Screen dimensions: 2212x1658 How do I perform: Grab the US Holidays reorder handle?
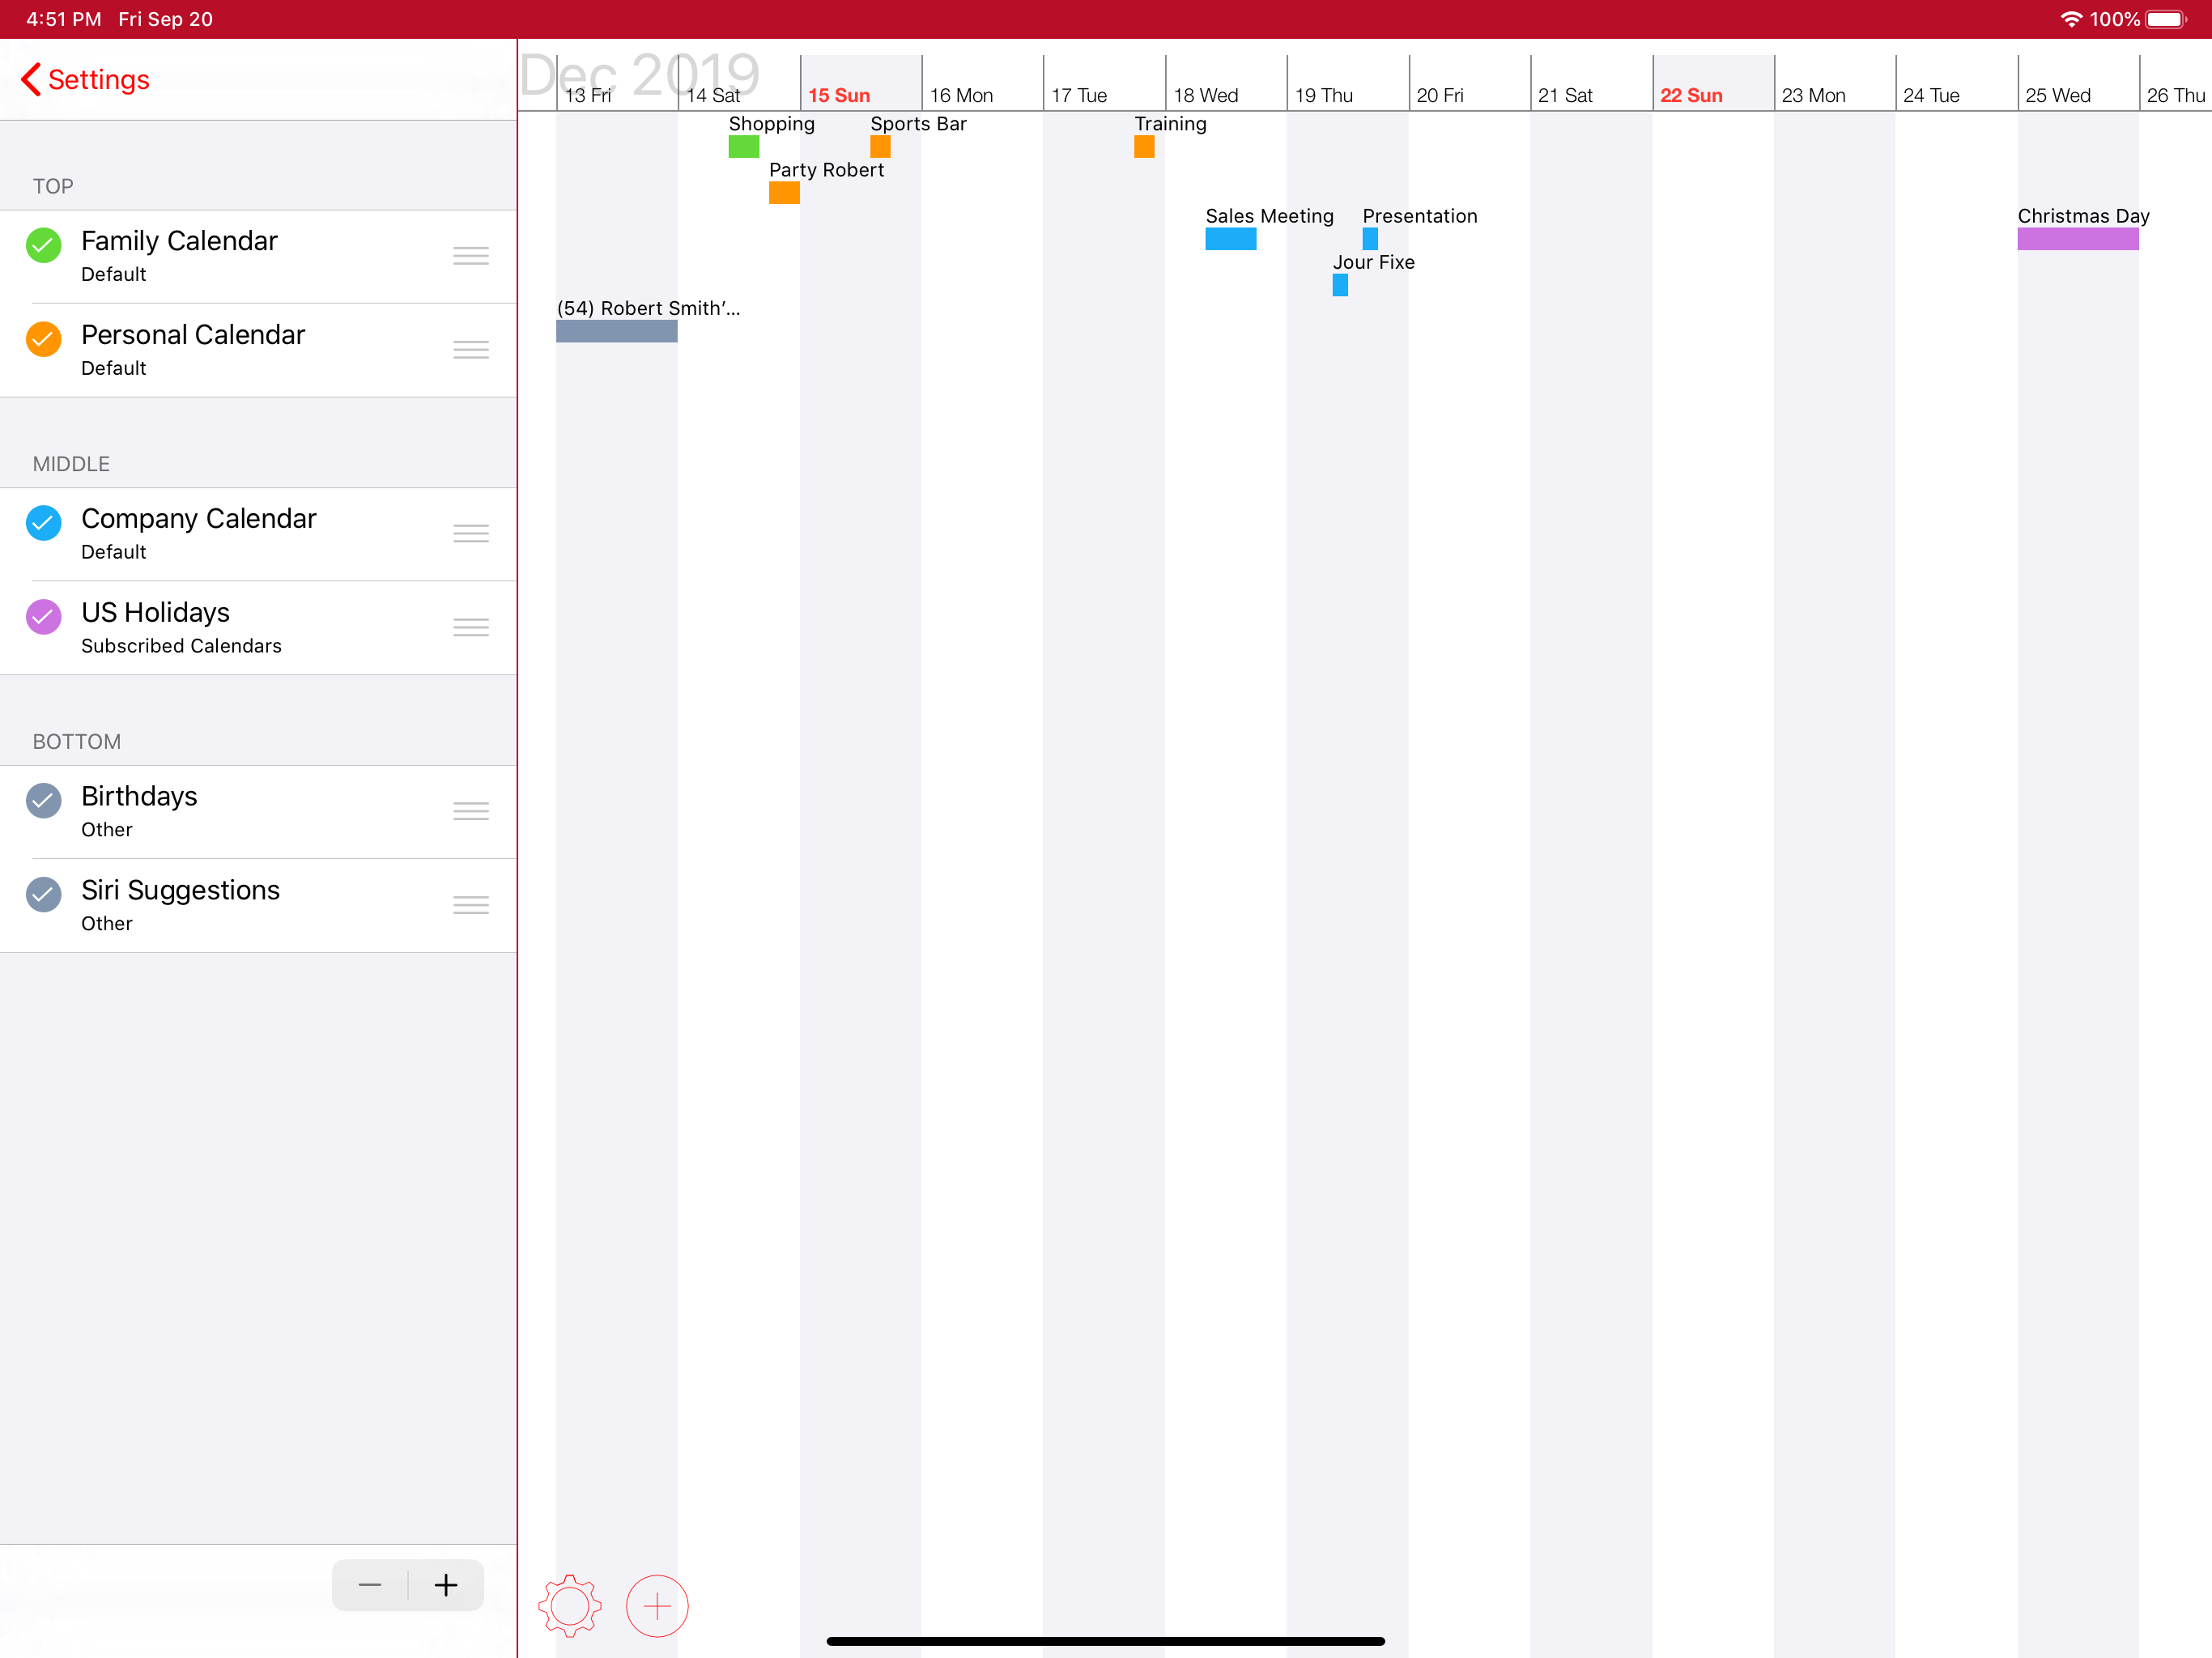tap(471, 627)
